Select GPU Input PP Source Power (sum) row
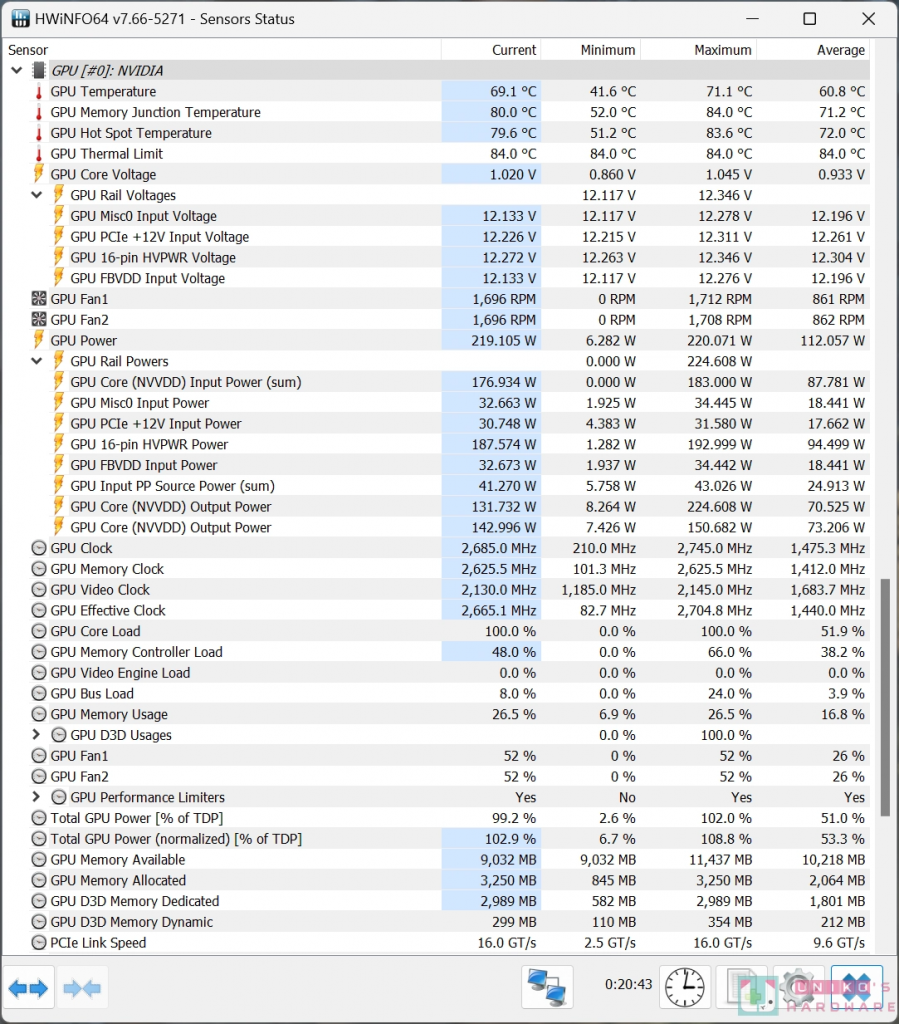Image resolution: width=899 pixels, height=1024 pixels. pos(437,486)
